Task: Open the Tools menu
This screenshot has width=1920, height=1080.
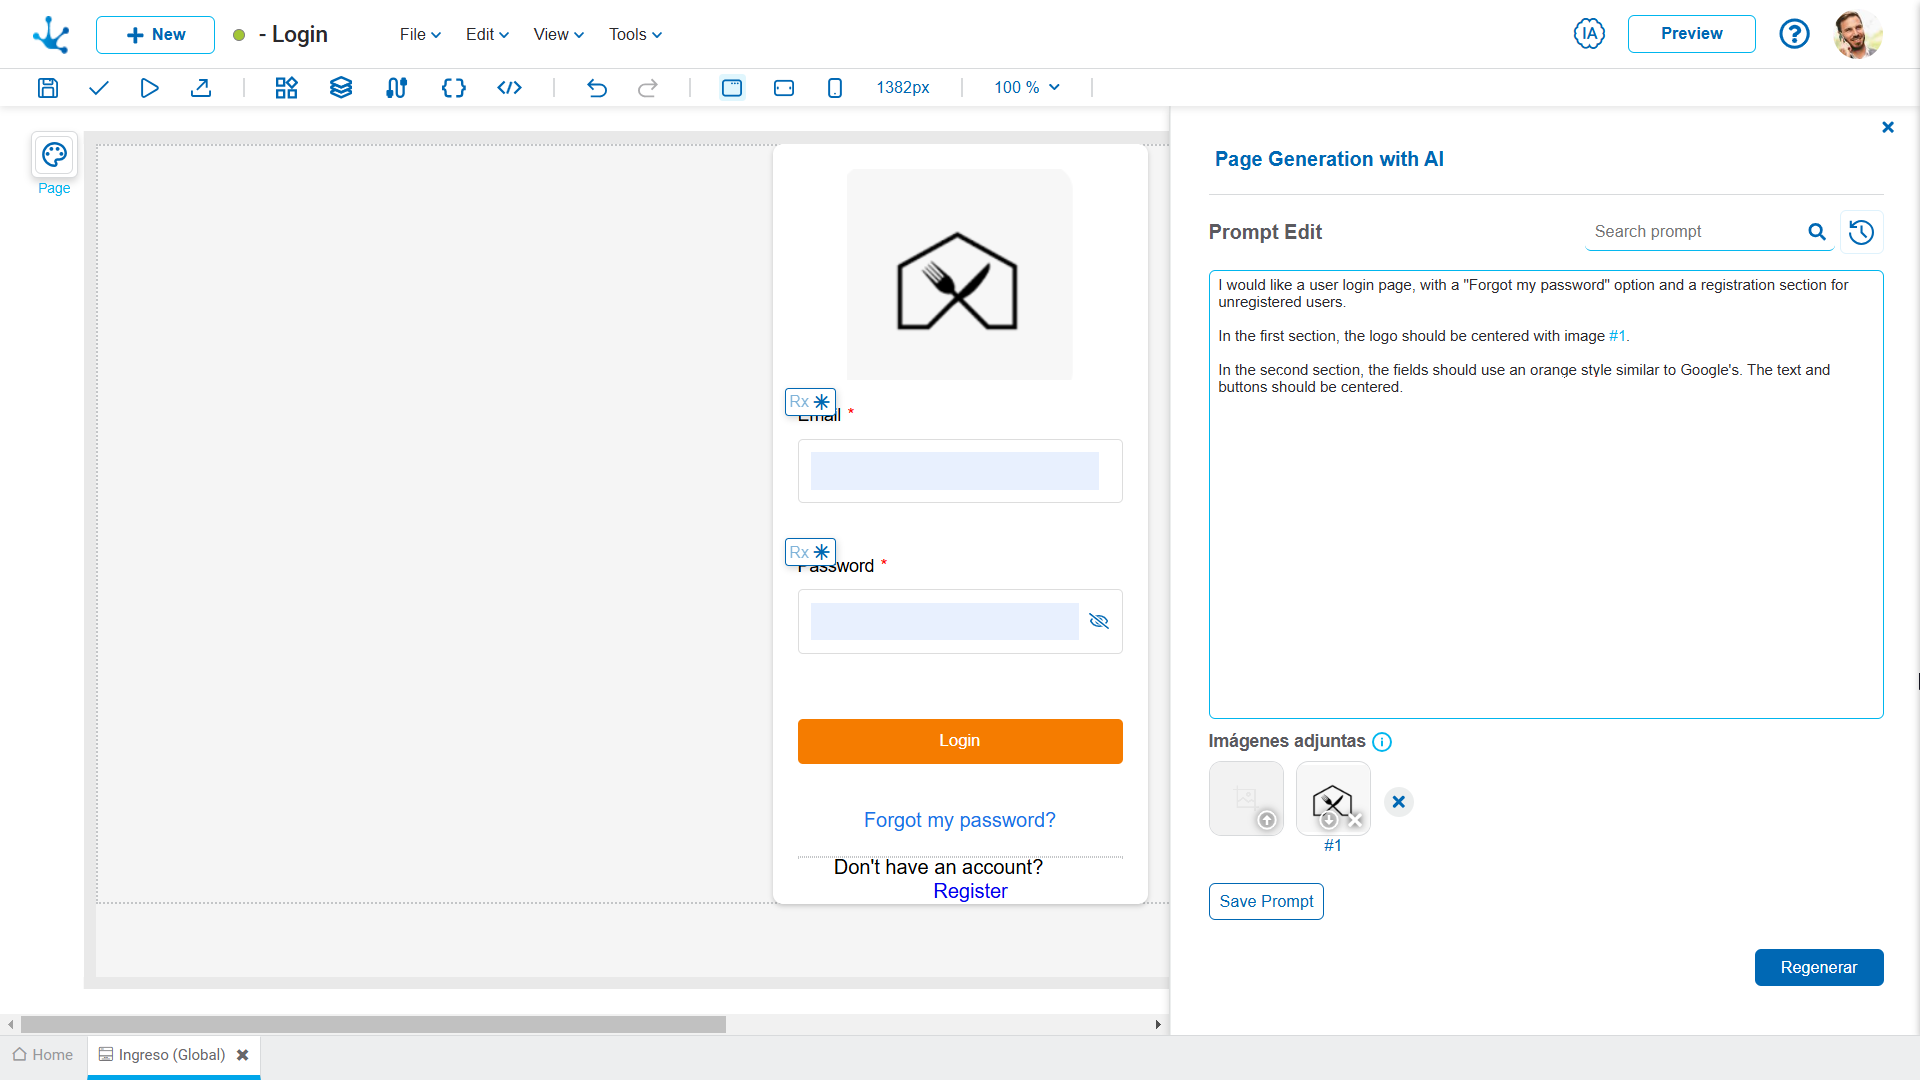Action: point(633,34)
